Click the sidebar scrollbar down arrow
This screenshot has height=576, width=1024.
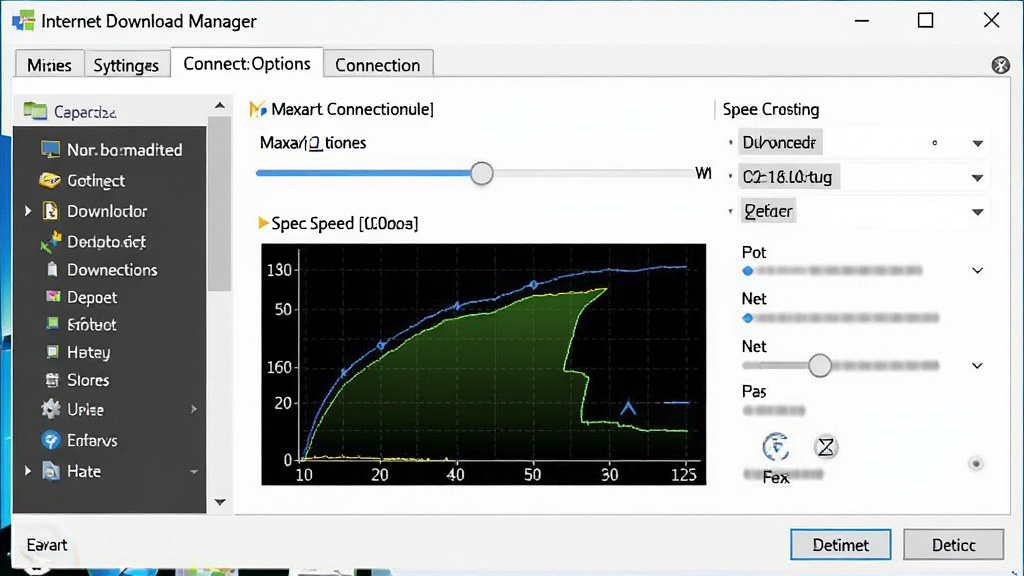pyautogui.click(x=220, y=502)
